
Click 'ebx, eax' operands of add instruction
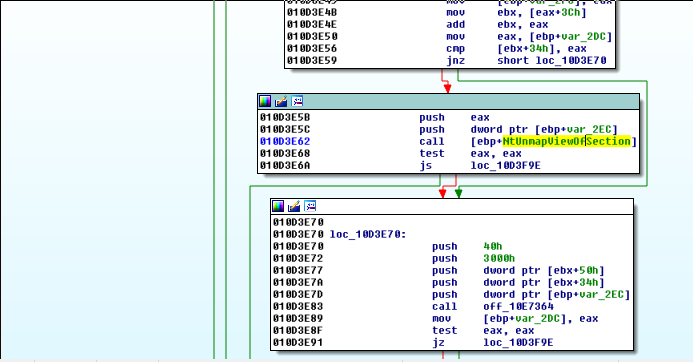[x=523, y=25]
